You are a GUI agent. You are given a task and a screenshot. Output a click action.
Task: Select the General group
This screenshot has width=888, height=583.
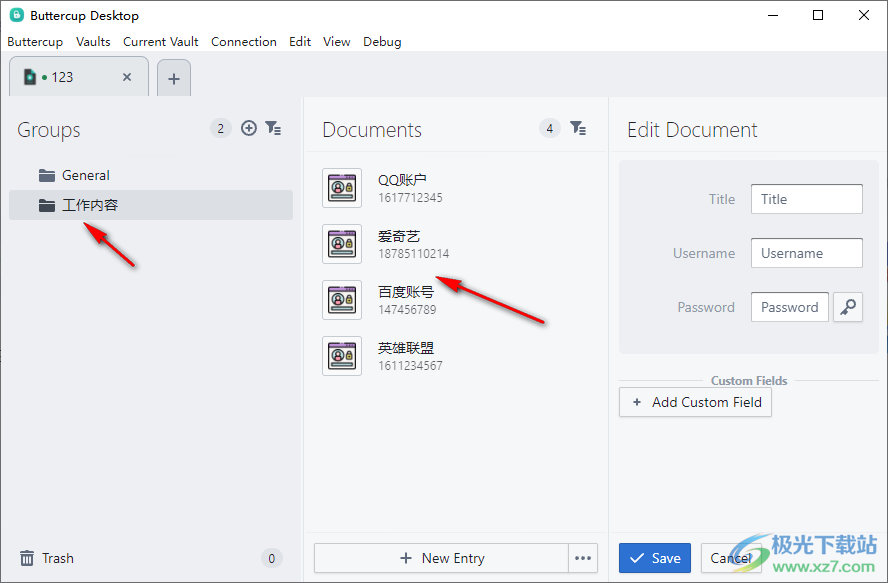151,175
